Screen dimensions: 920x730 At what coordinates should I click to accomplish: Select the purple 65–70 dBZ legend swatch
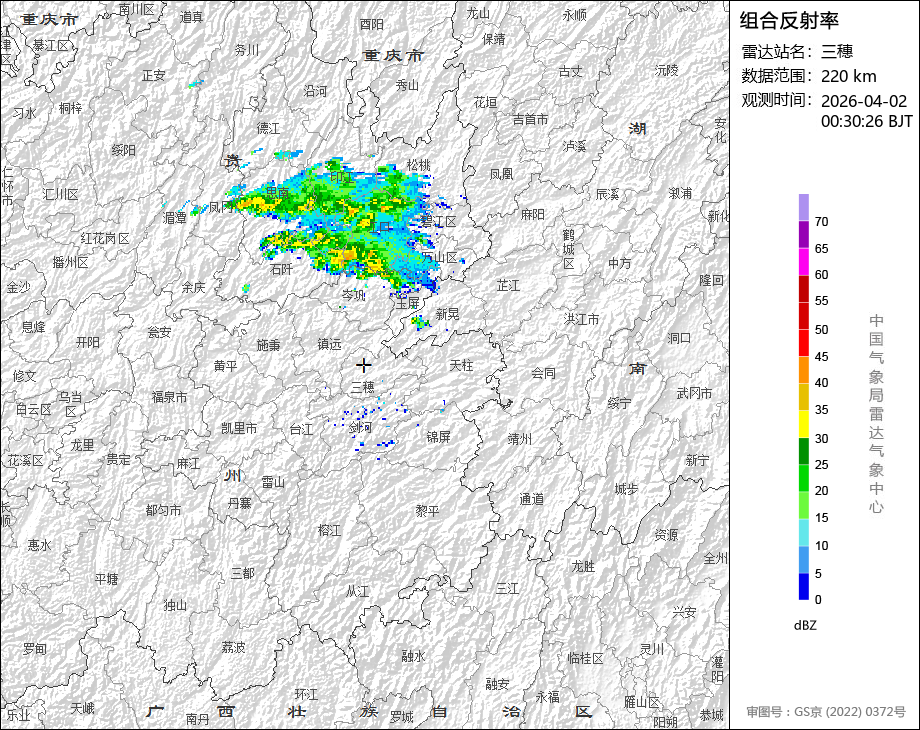(x=804, y=235)
